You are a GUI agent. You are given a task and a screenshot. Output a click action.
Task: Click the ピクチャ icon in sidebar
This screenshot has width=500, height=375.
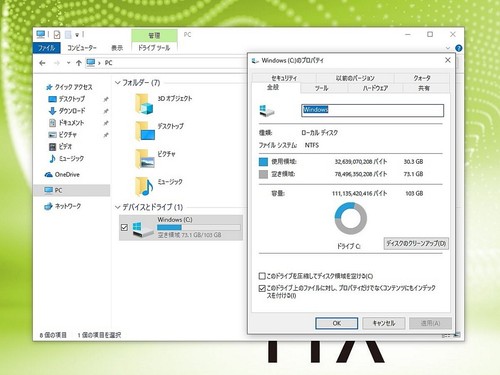point(52,135)
